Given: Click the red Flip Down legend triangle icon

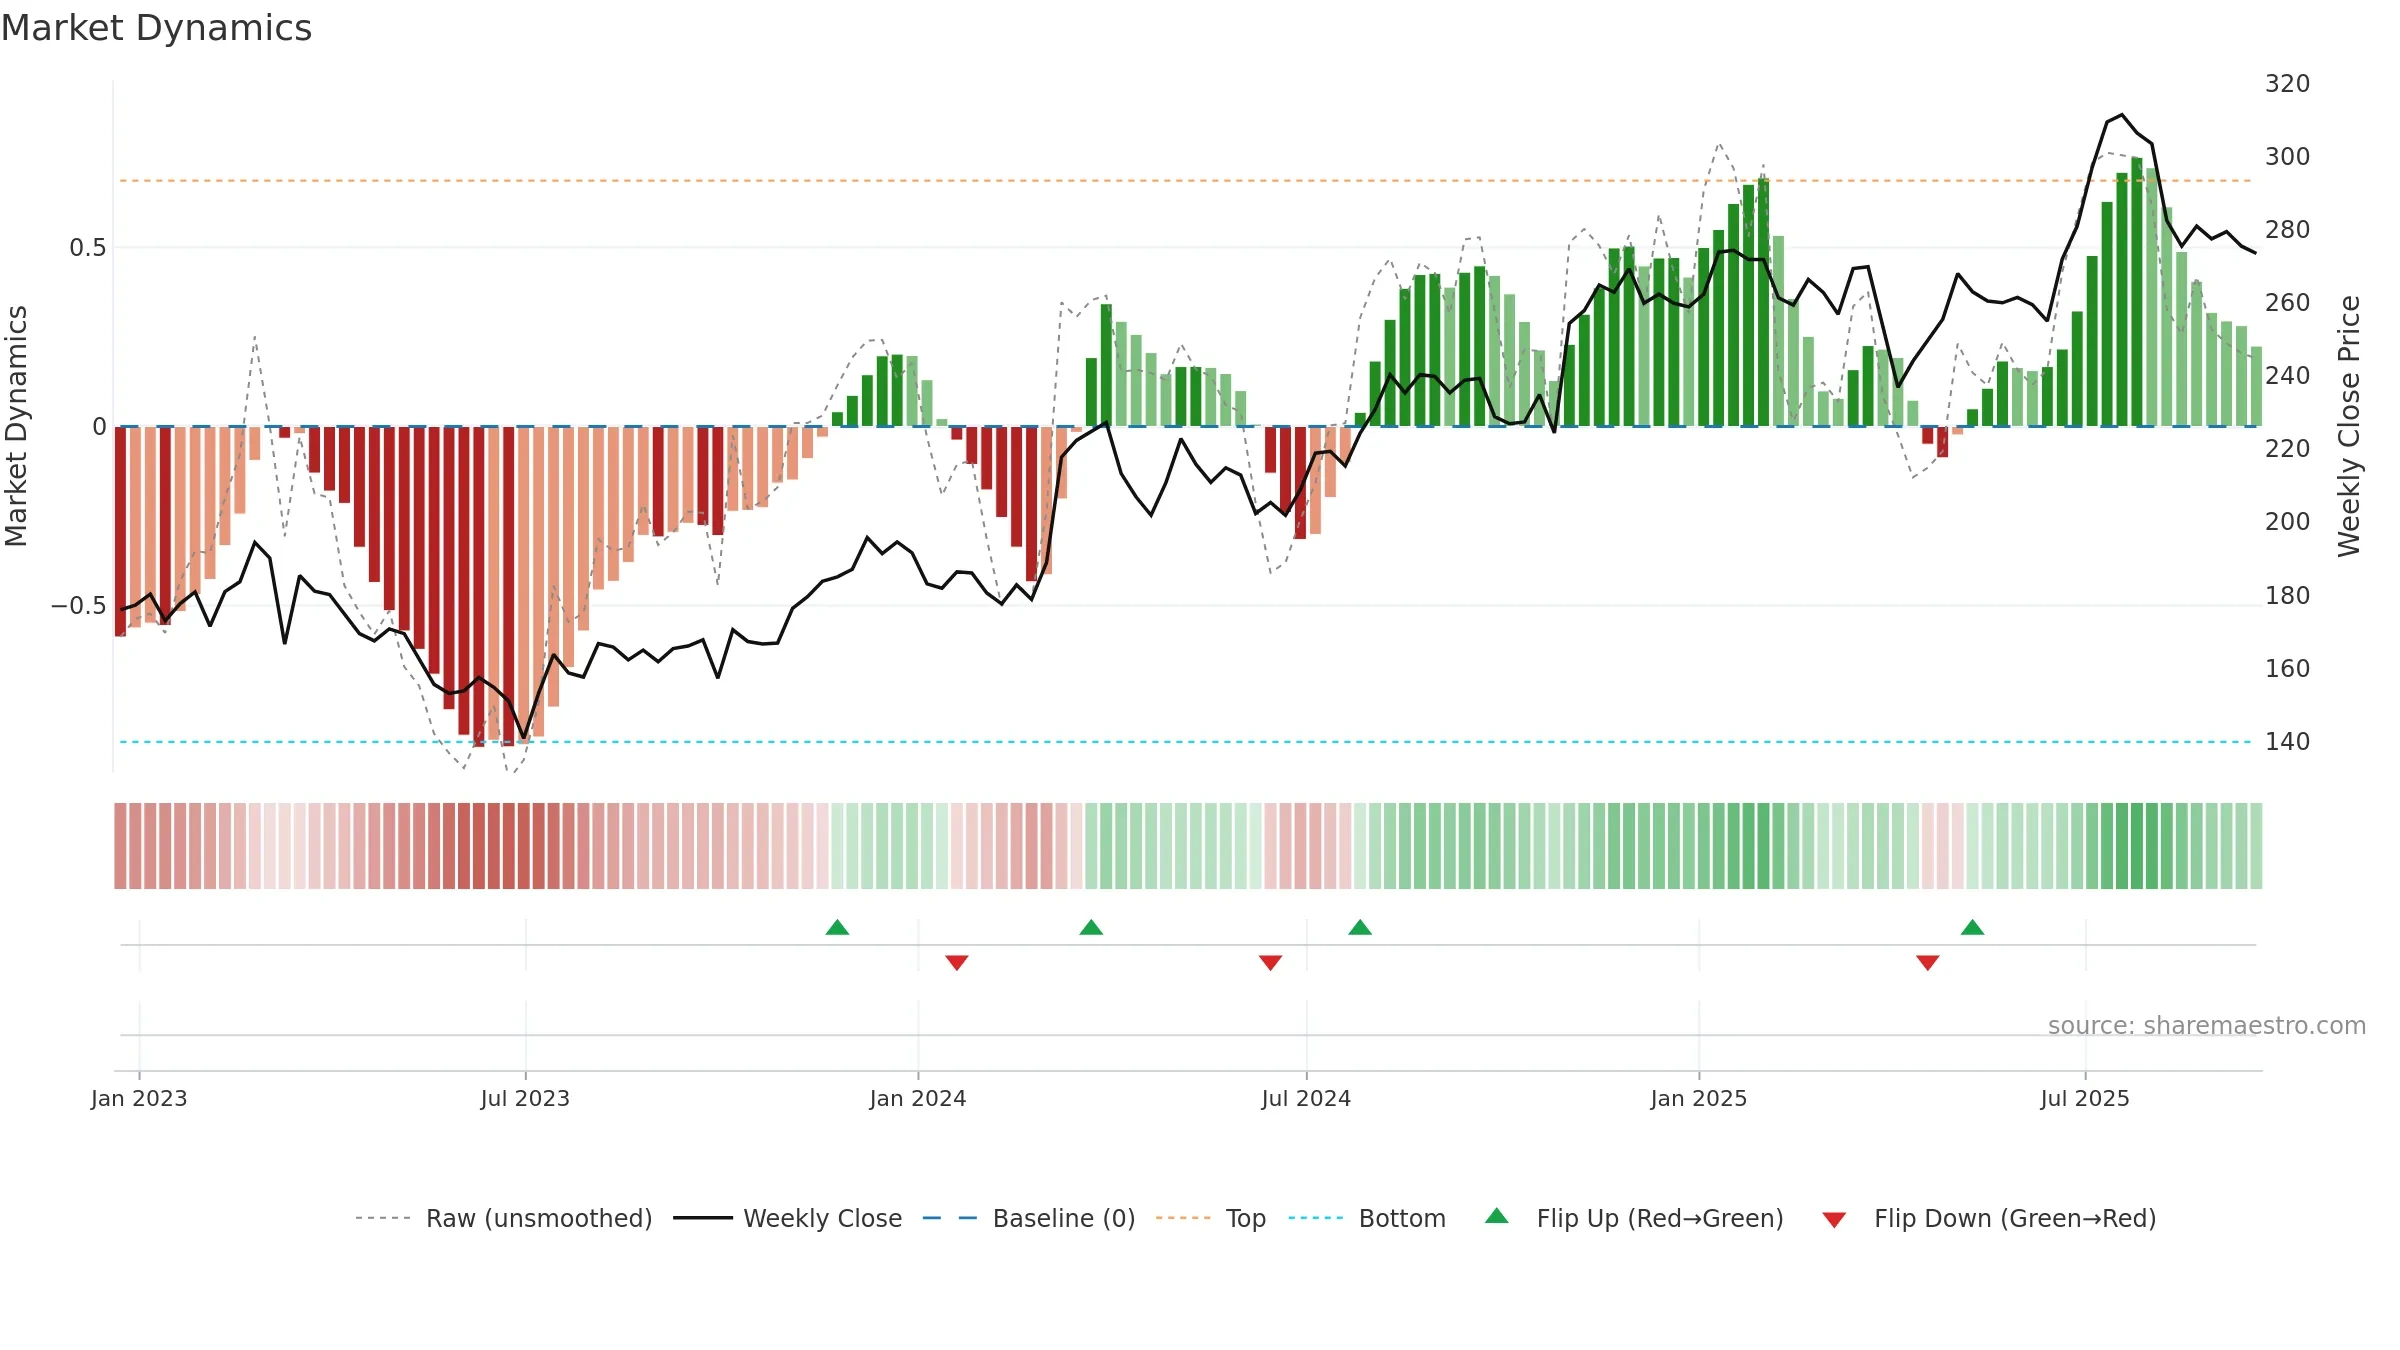Looking at the screenshot, I should tap(1834, 1220).
